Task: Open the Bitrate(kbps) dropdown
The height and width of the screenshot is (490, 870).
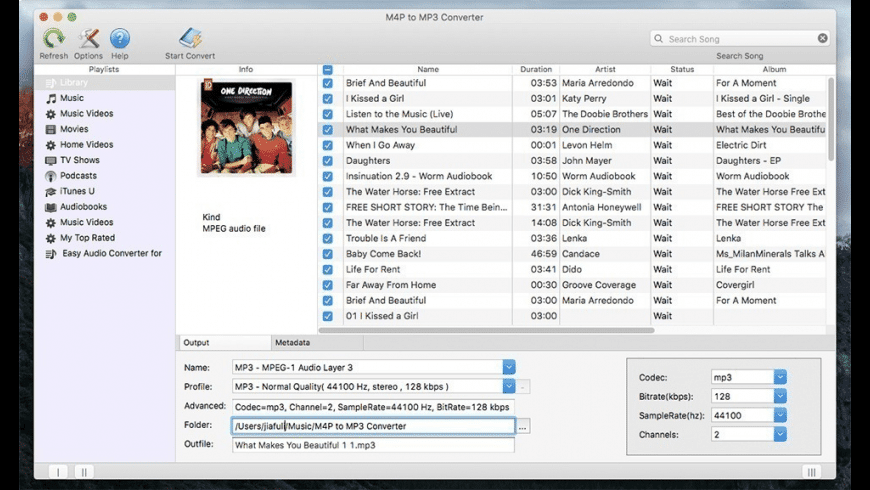Action: pyautogui.click(x=780, y=396)
